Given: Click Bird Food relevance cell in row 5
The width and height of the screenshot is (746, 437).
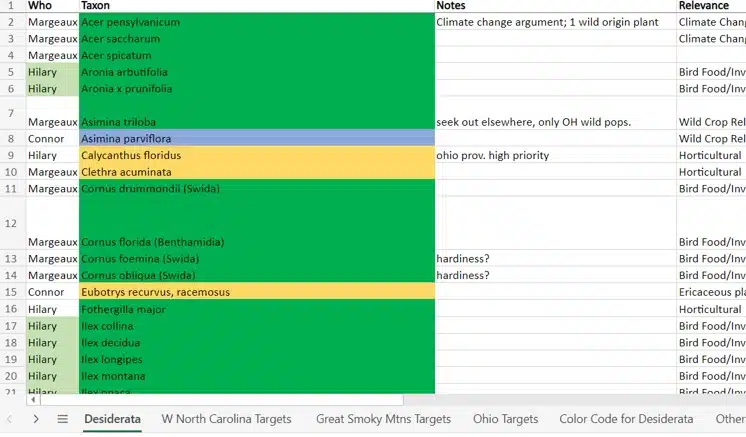Looking at the screenshot, I should coord(711,72).
